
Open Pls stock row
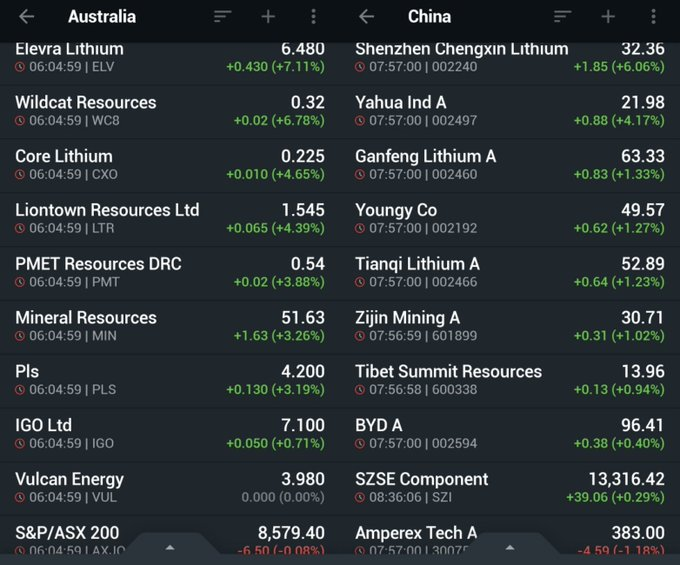(170, 380)
